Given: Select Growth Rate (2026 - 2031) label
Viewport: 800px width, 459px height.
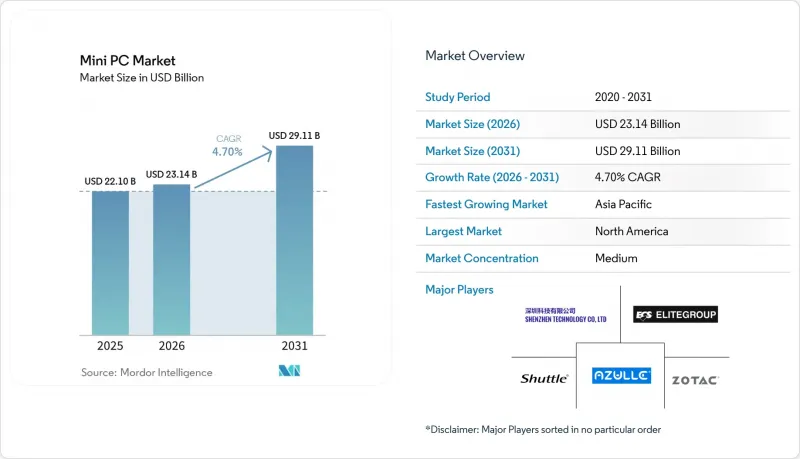Looking at the screenshot, I should pyautogui.click(x=492, y=177).
